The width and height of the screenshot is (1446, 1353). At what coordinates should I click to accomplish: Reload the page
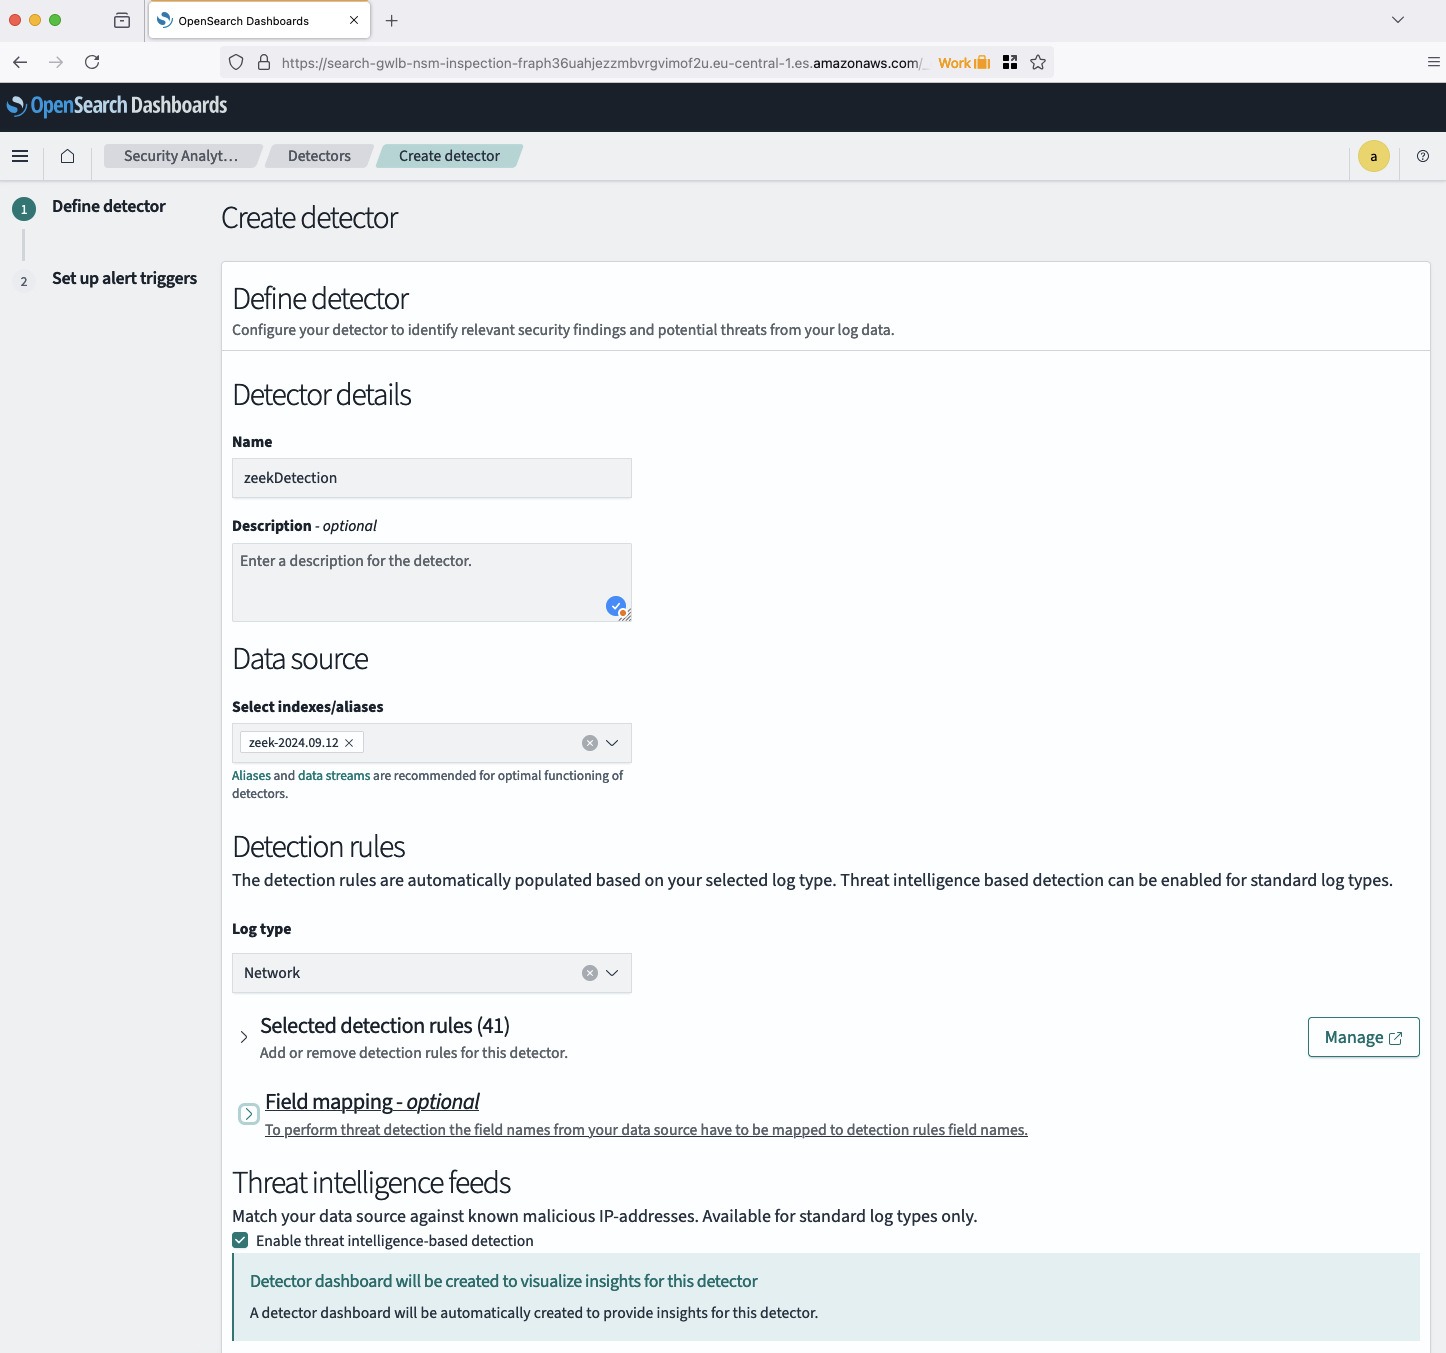[92, 62]
